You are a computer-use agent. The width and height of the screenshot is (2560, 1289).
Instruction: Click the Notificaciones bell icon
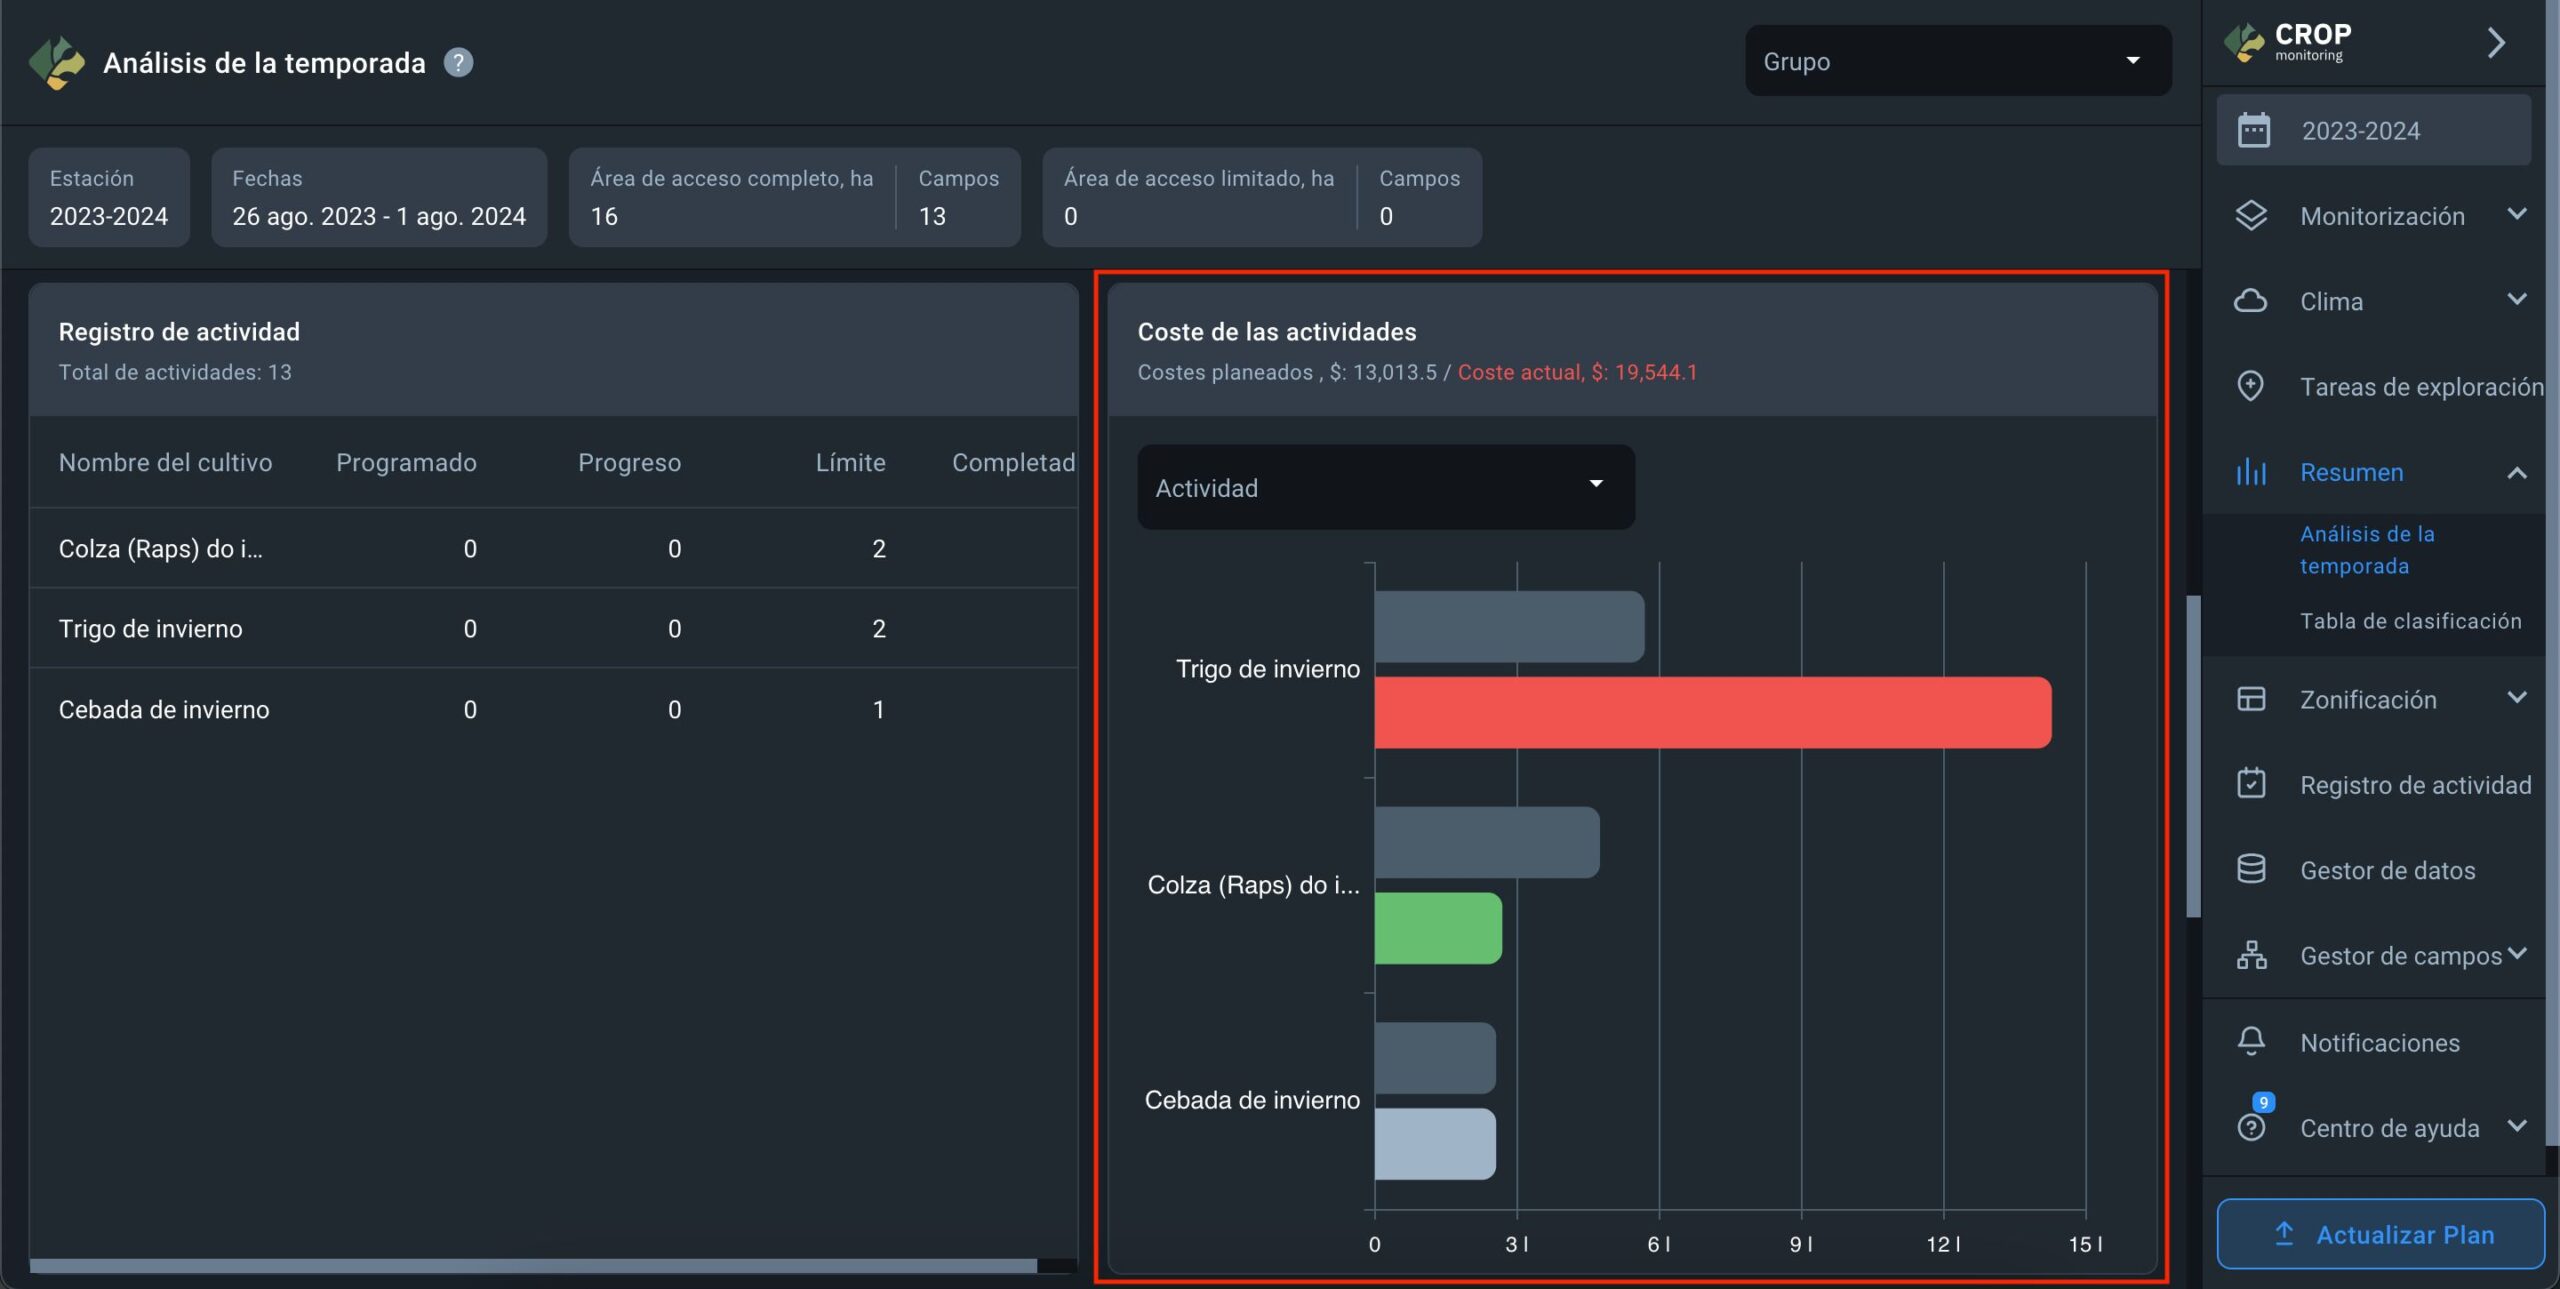click(x=2251, y=1042)
